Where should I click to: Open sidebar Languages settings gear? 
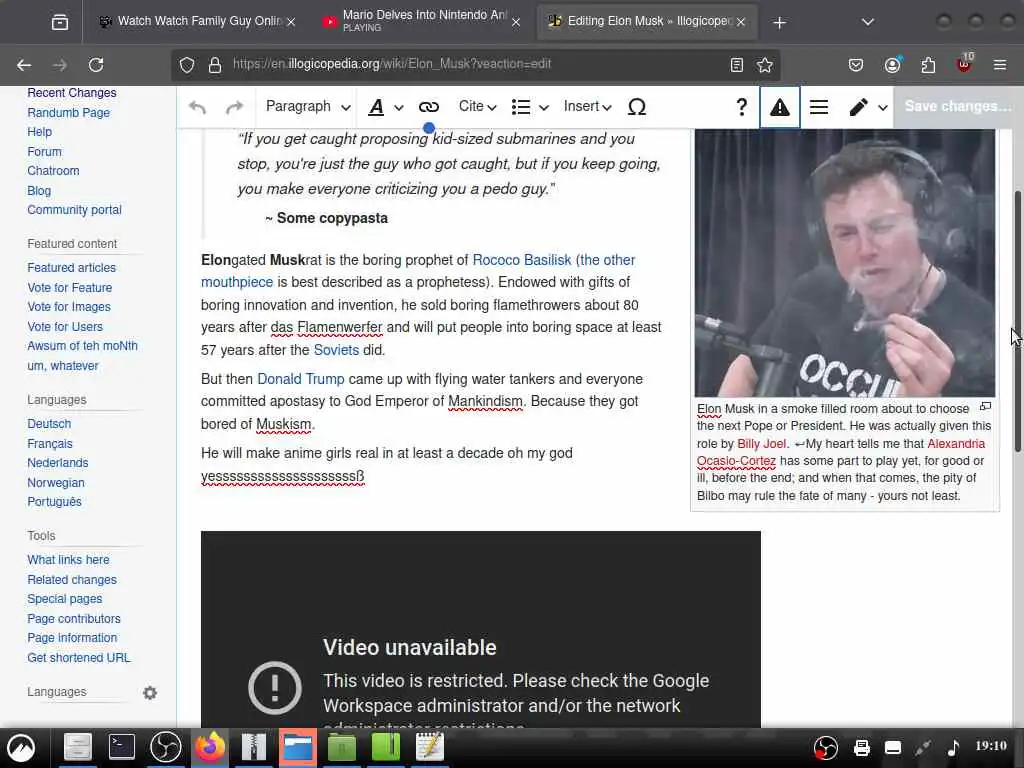(150, 692)
